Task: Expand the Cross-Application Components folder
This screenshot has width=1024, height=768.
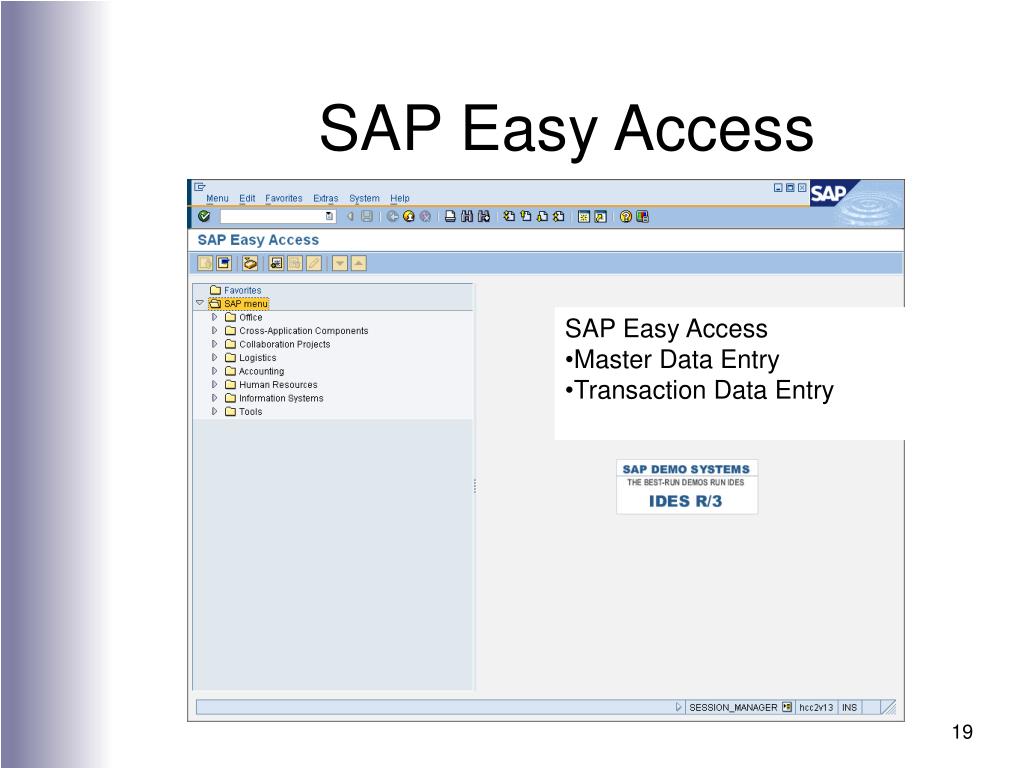Action: [x=214, y=330]
